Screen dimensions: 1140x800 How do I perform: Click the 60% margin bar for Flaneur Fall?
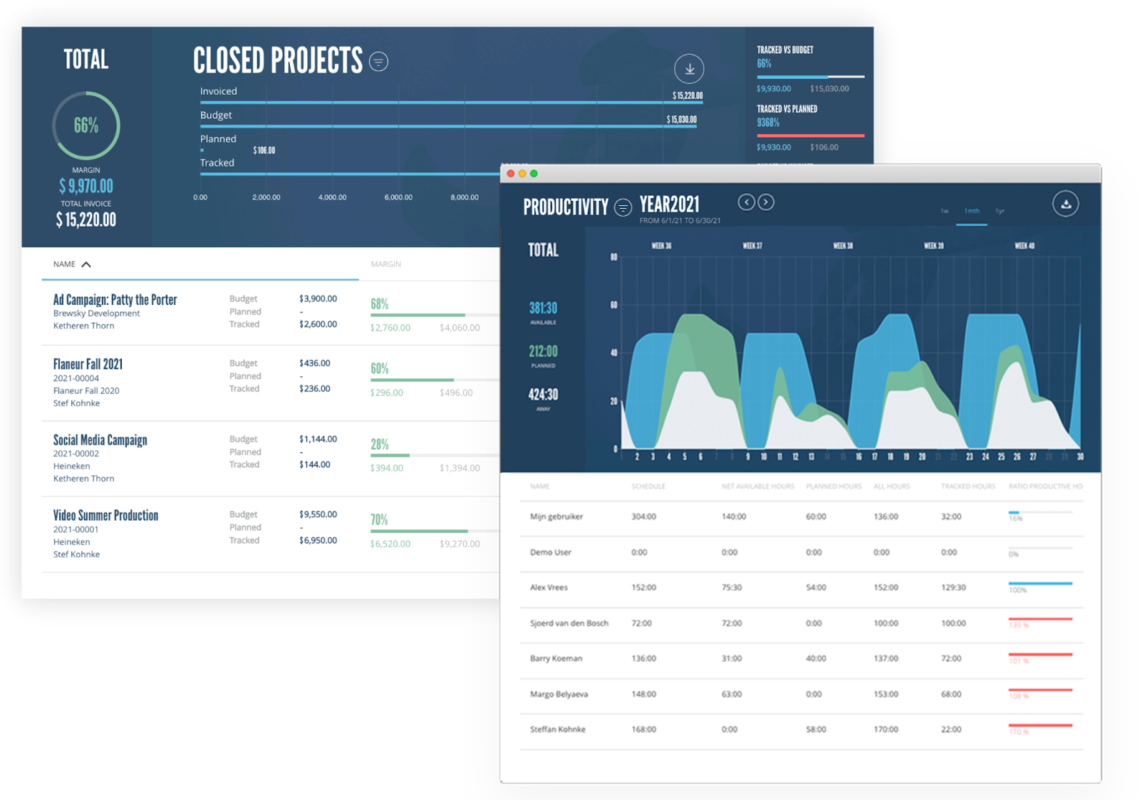pos(434,380)
